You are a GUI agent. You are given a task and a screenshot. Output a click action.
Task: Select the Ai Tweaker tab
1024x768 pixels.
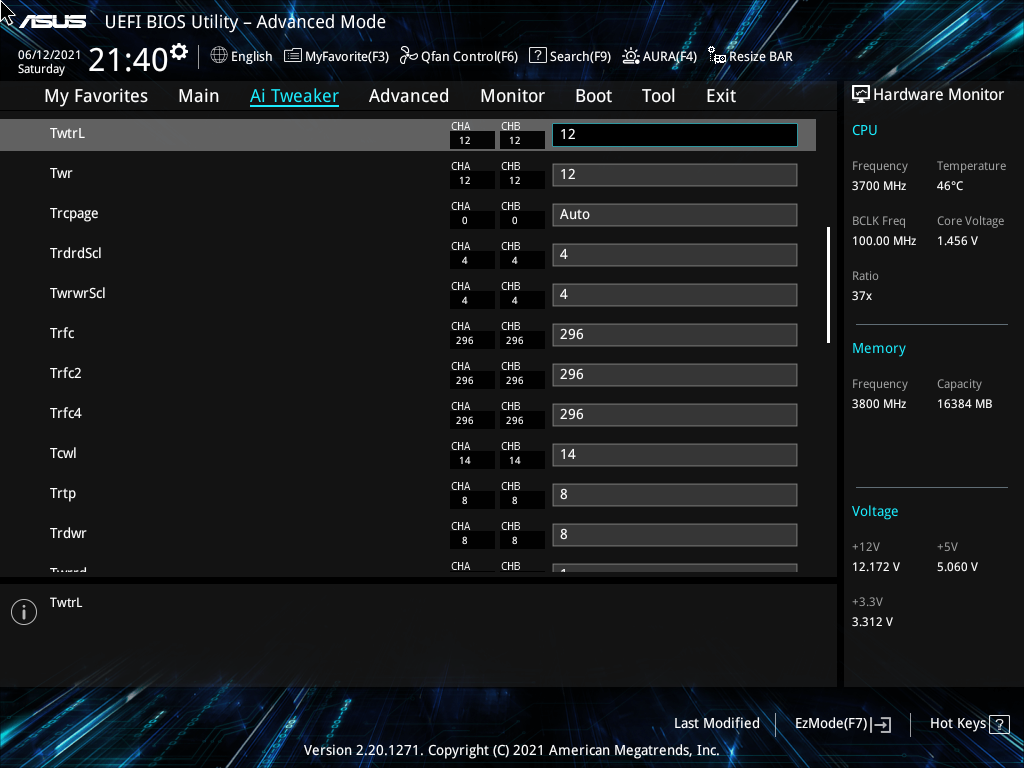click(x=294, y=95)
